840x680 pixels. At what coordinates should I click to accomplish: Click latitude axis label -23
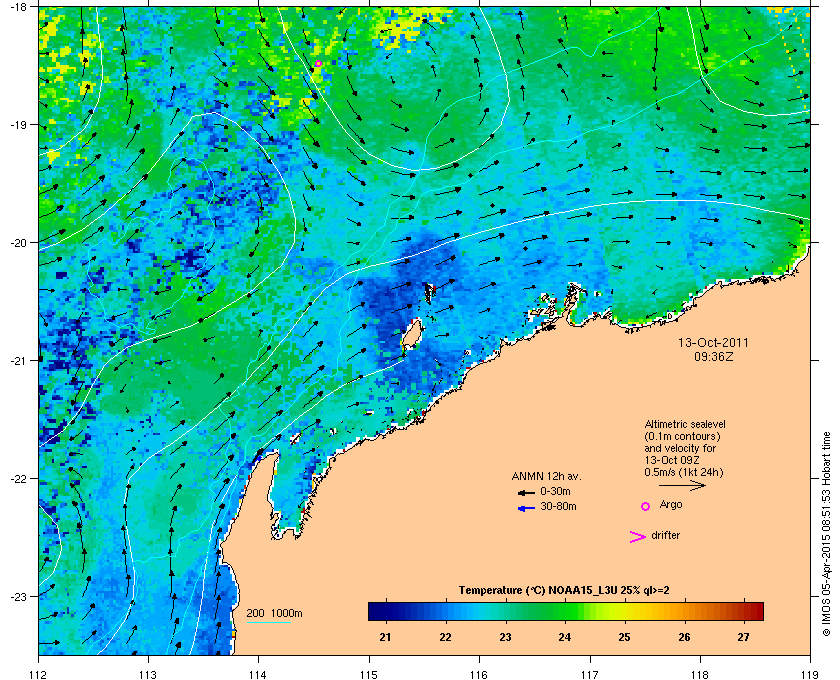17,596
